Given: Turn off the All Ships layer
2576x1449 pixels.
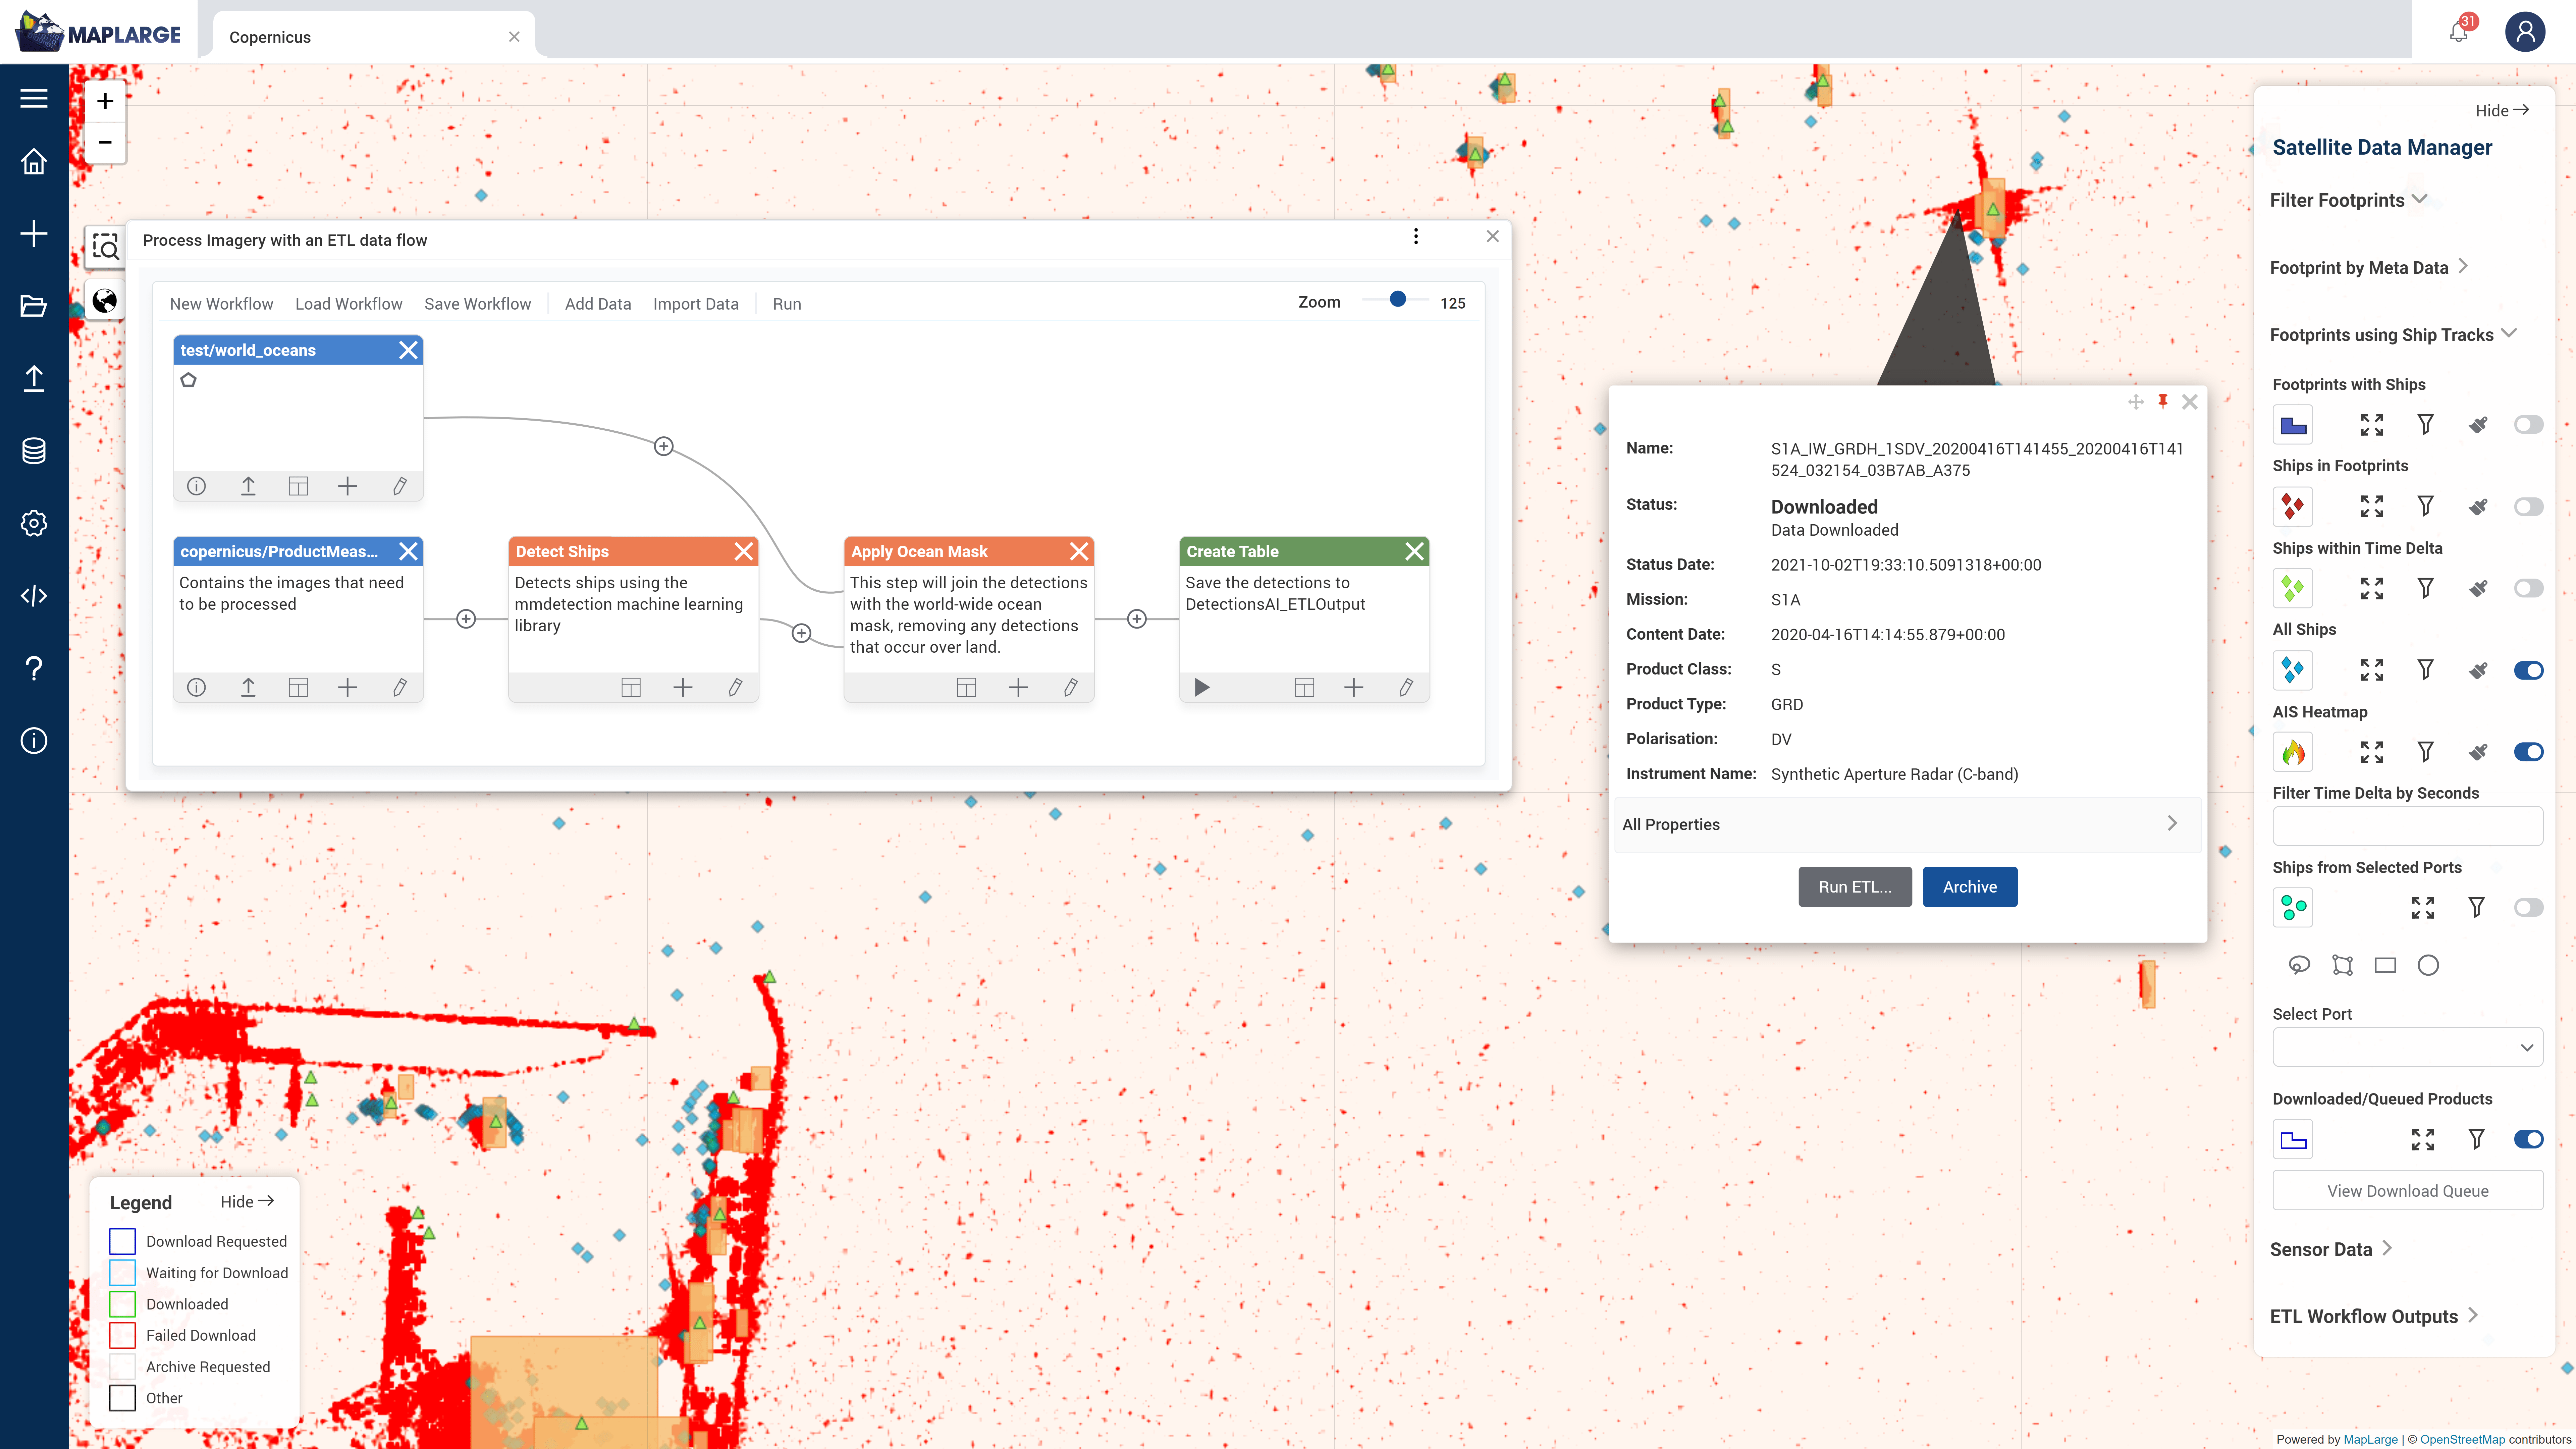Looking at the screenshot, I should pyautogui.click(x=2528, y=670).
